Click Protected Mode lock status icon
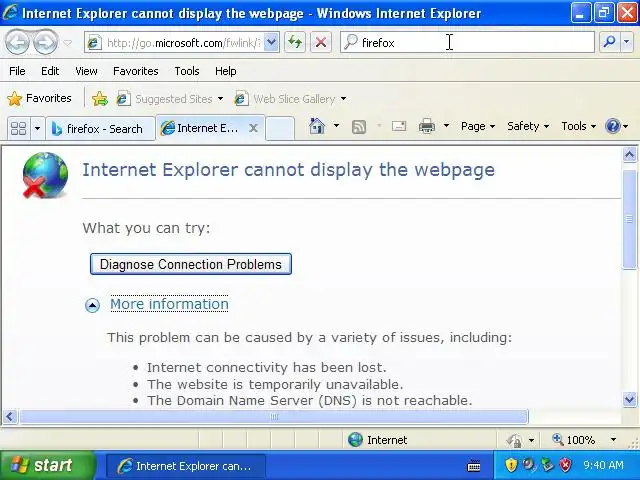The height and width of the screenshot is (480, 640). click(514, 440)
